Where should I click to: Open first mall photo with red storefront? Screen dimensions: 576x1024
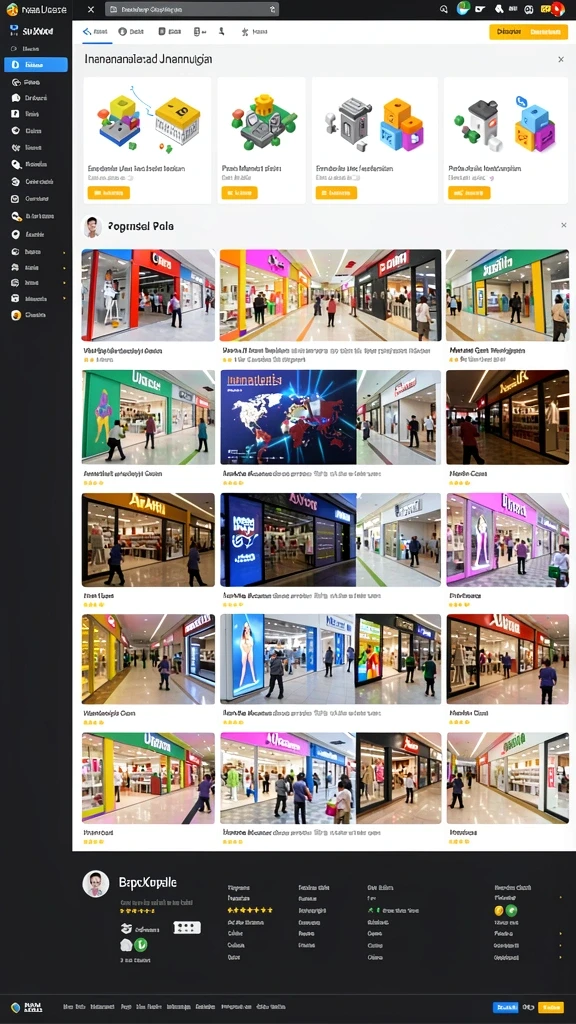(x=148, y=295)
